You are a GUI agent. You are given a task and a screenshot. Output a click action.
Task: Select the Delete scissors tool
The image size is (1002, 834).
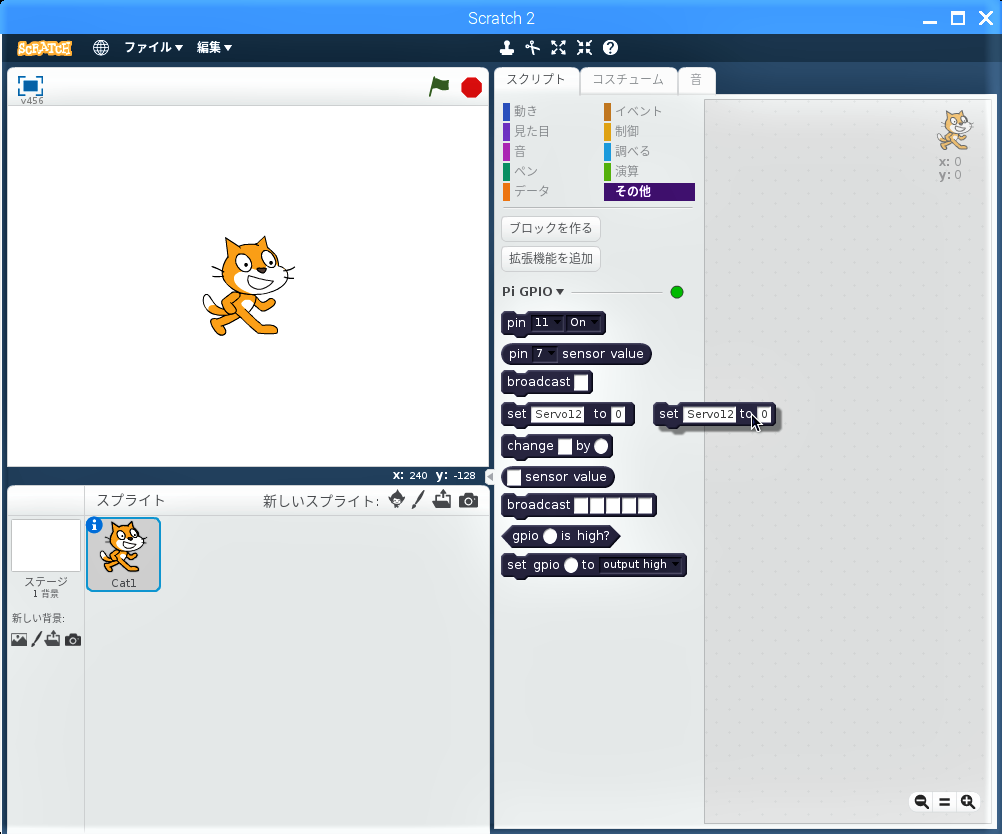(x=532, y=48)
